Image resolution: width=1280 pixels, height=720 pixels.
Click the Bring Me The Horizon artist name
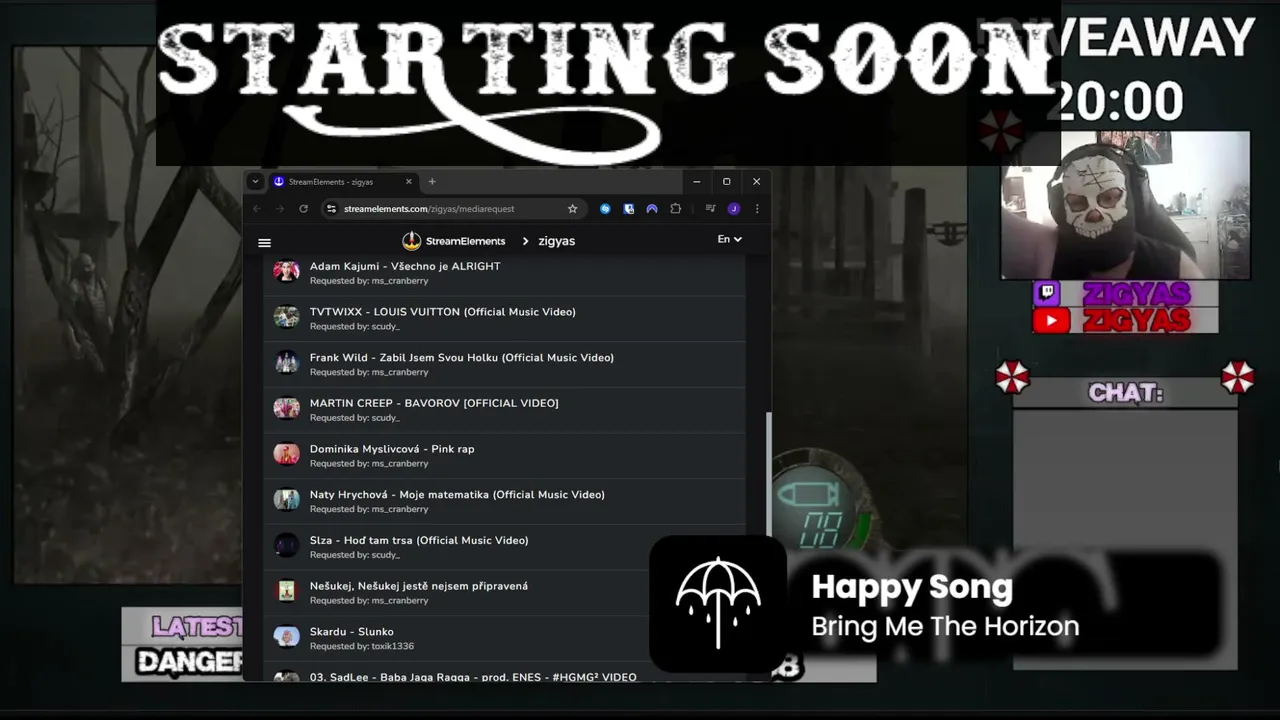[945, 627]
